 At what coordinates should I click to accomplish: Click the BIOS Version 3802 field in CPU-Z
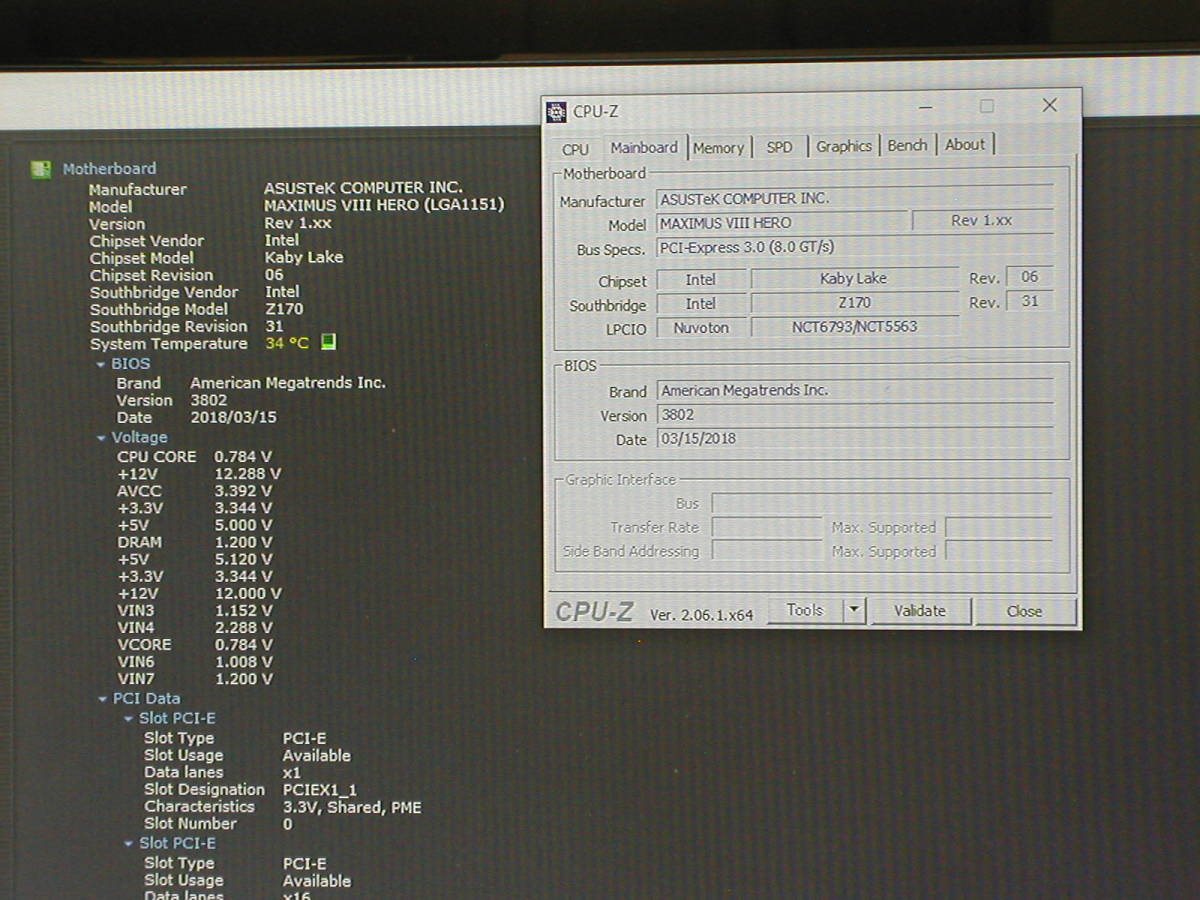[x=854, y=414]
